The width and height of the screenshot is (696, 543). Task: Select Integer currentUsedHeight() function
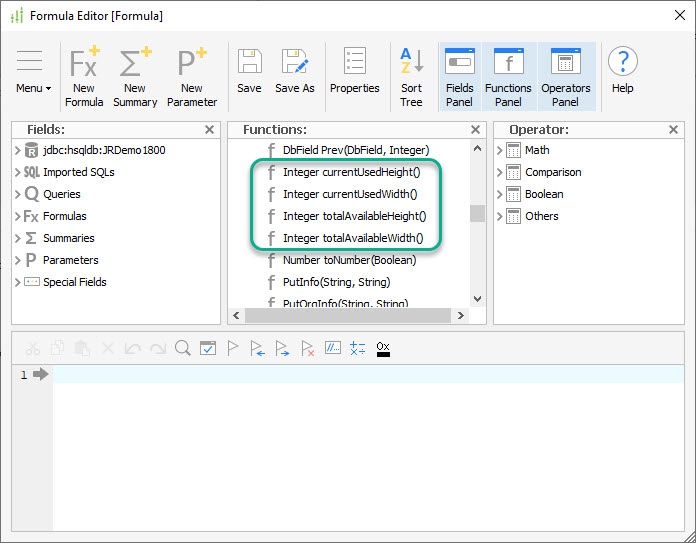click(x=352, y=172)
